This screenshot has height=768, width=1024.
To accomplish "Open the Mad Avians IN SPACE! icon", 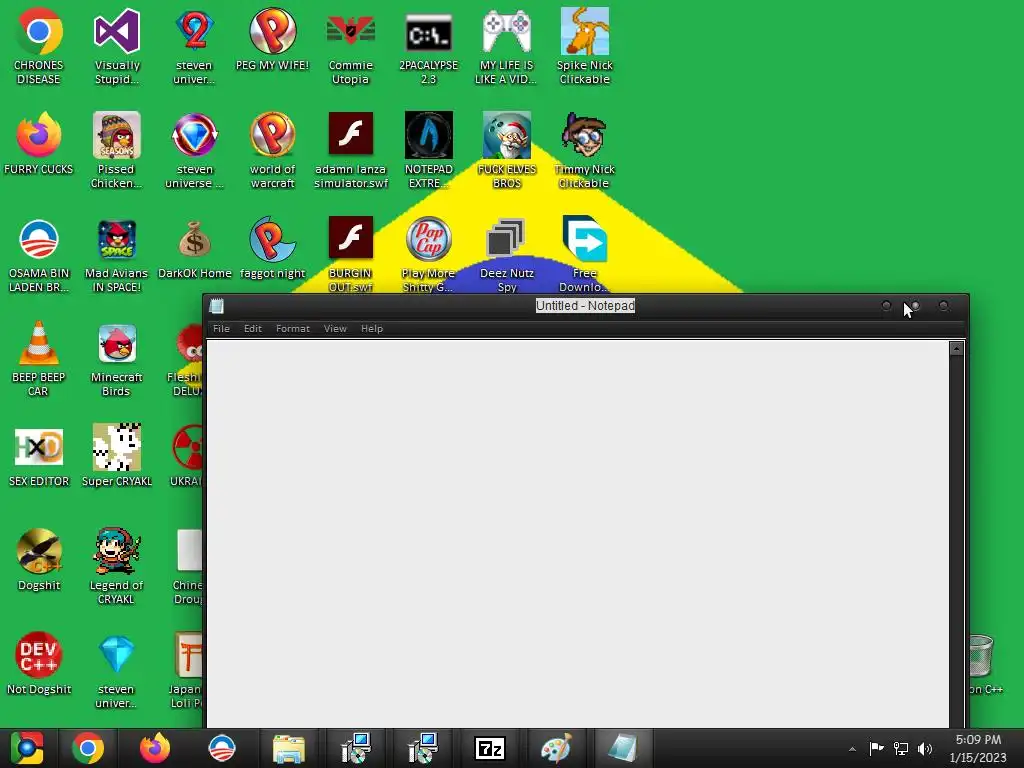I will click(117, 255).
